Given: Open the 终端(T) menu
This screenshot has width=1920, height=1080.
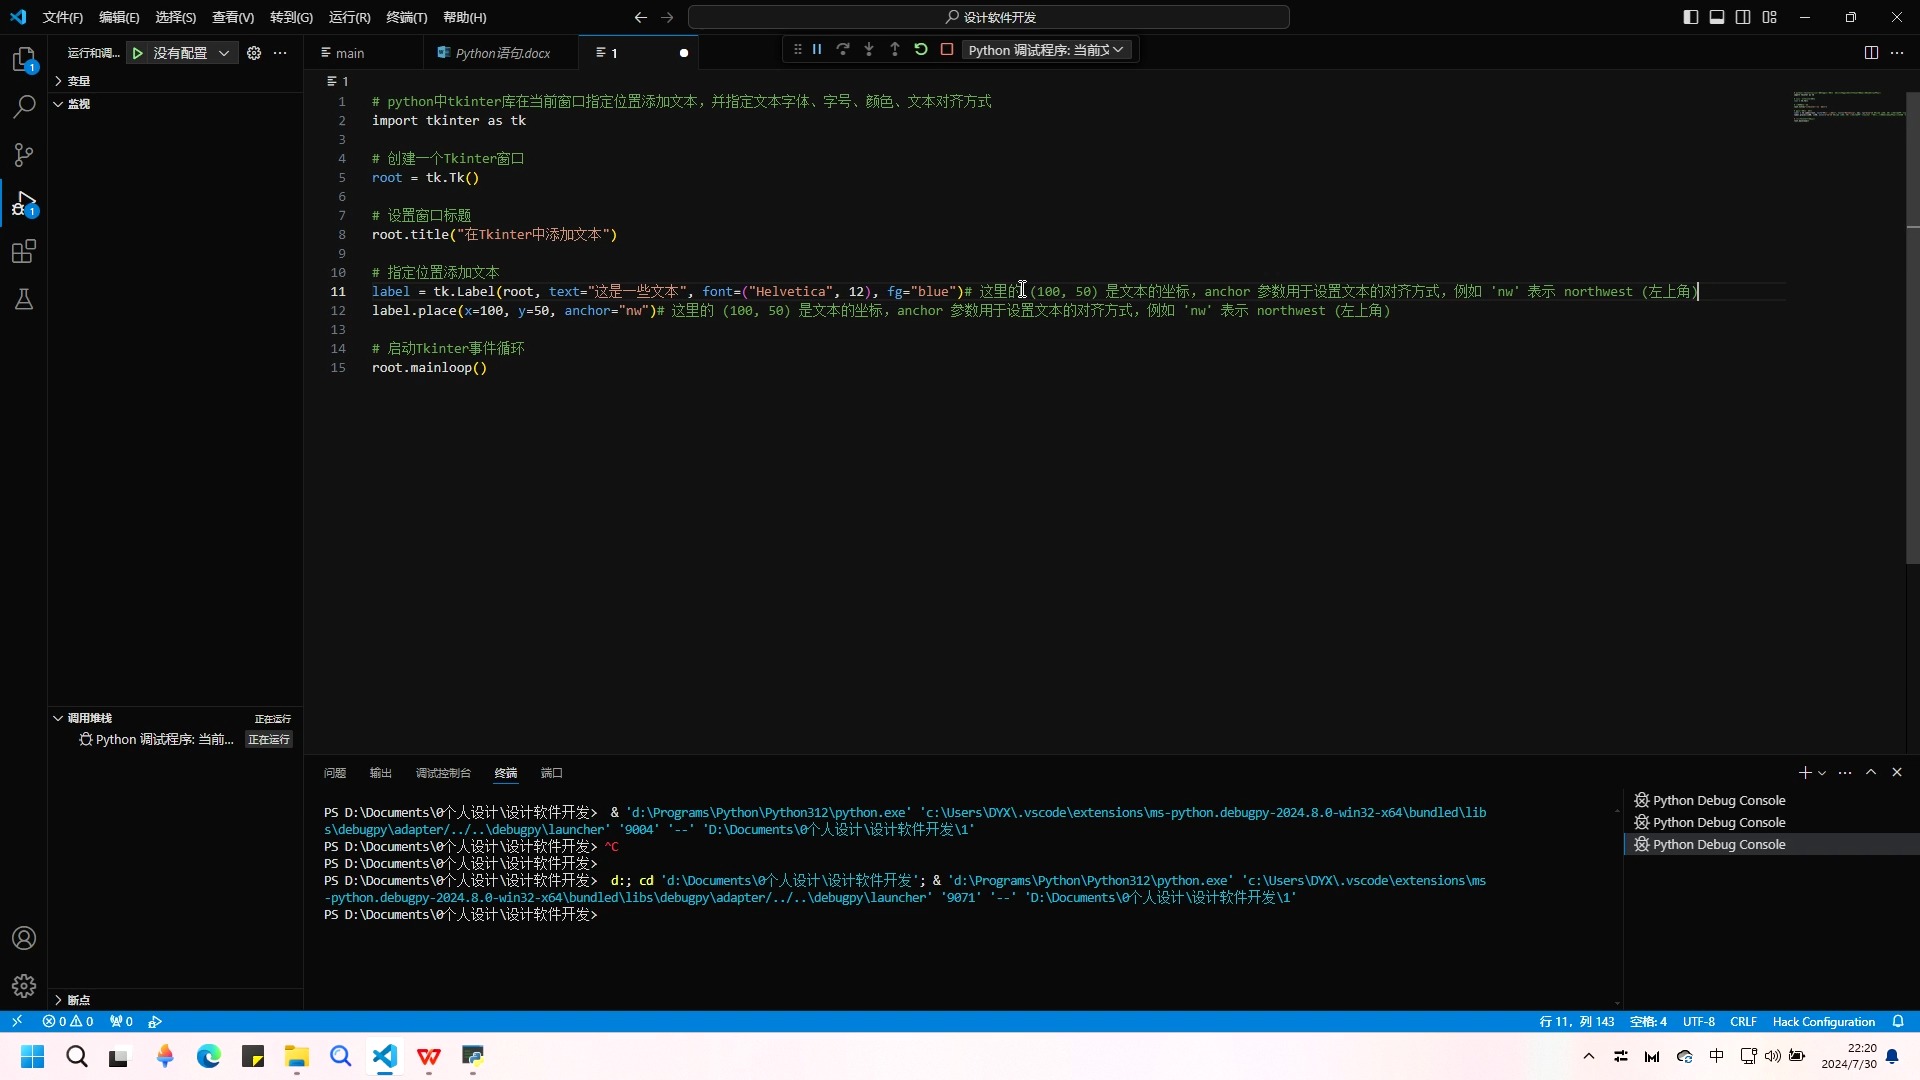Looking at the screenshot, I should tap(406, 17).
